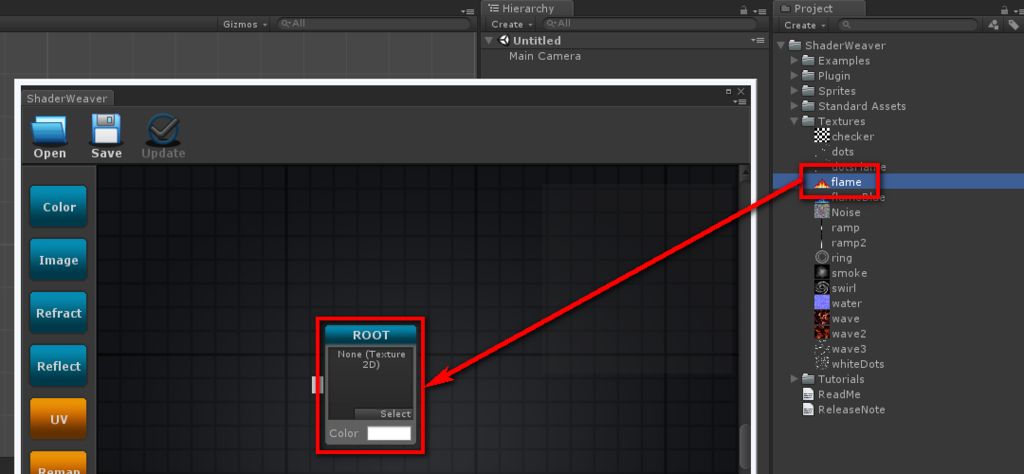Select the ramp texture
This screenshot has height=474, width=1024.
[x=845, y=228]
